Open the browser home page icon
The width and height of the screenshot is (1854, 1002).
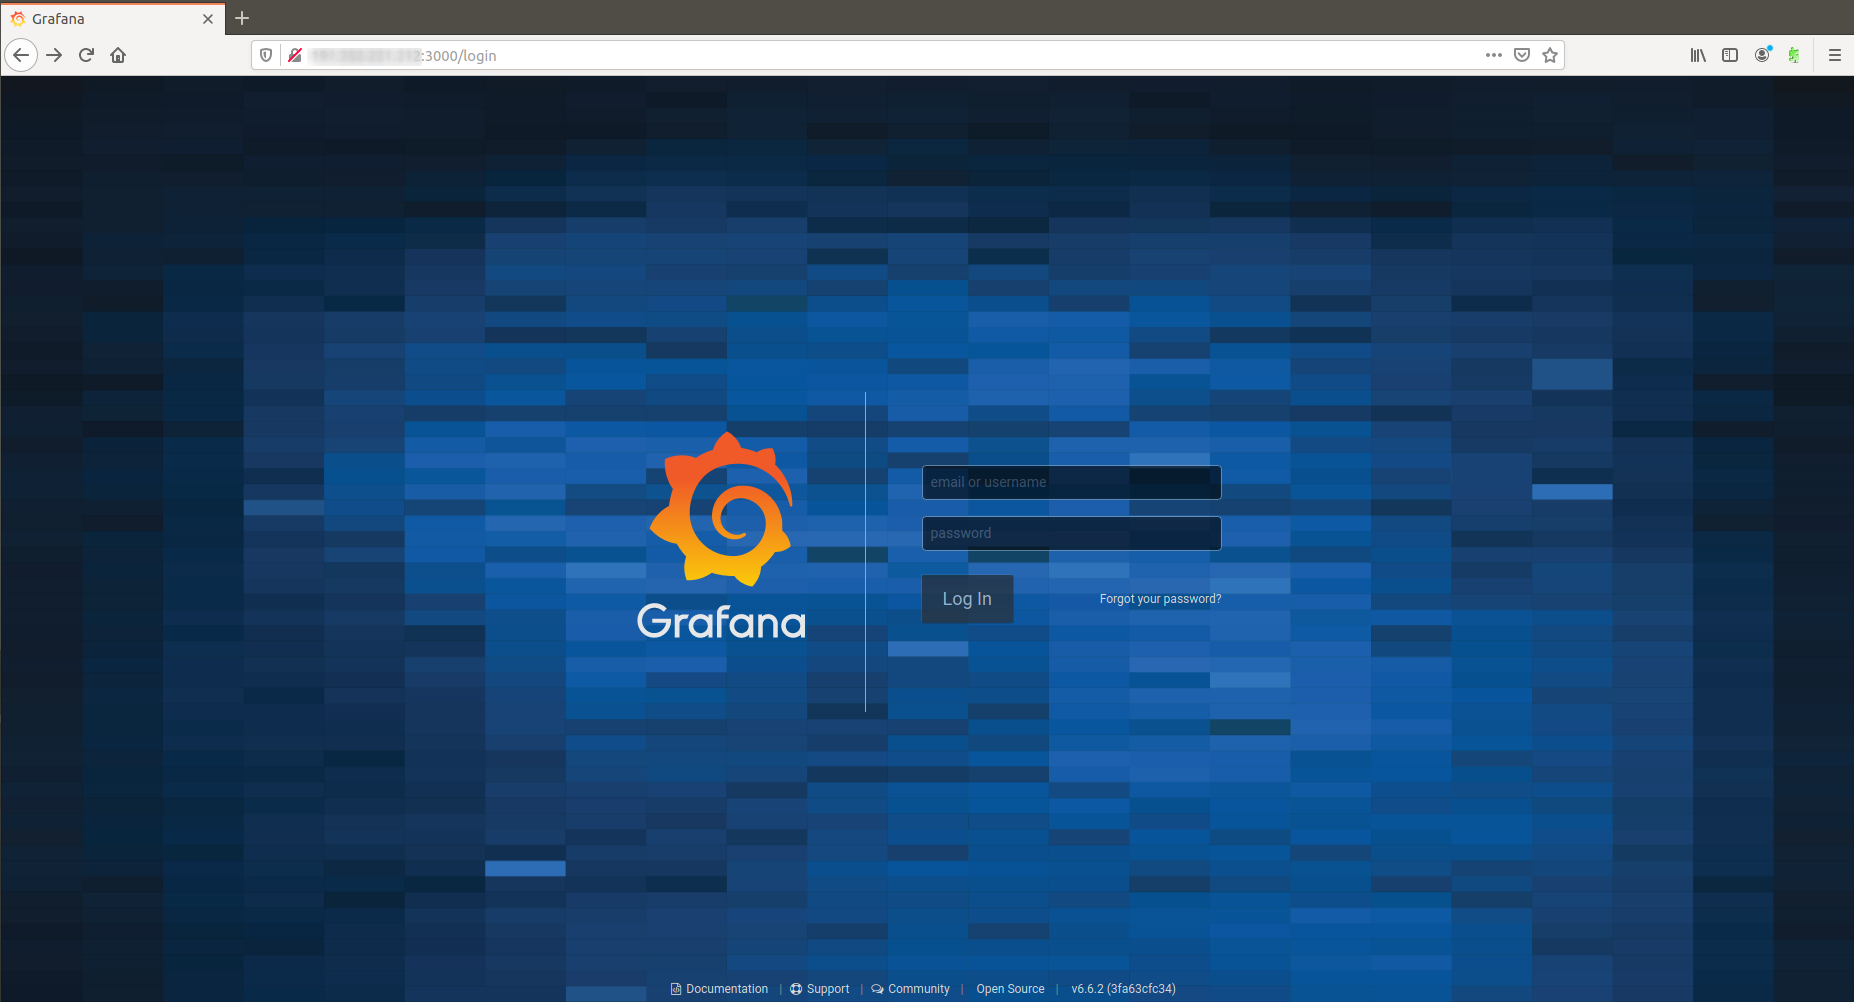click(x=118, y=55)
